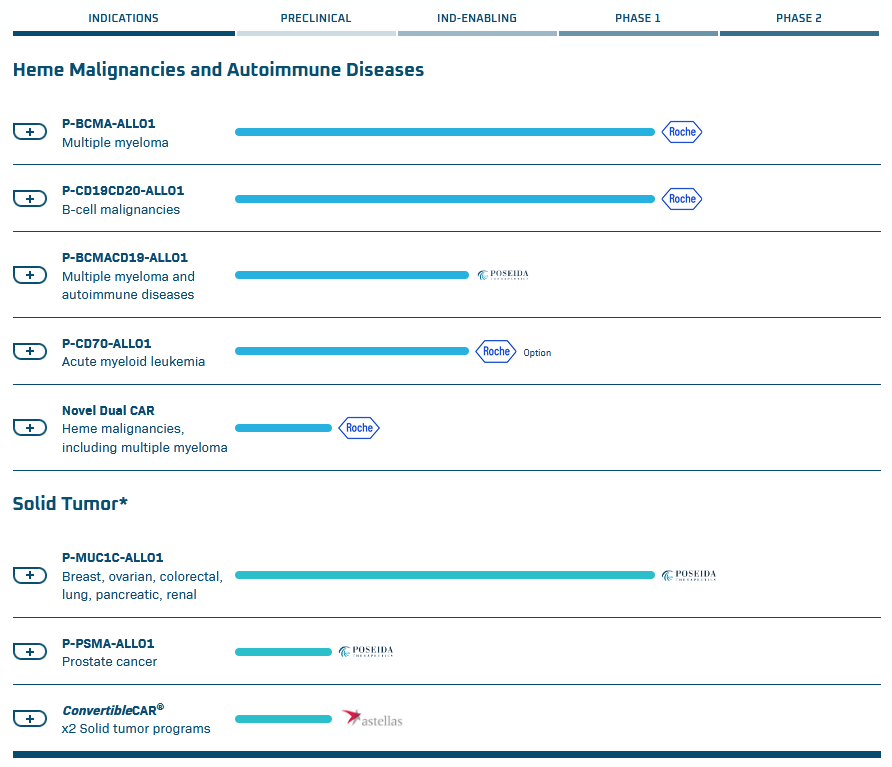892x767 pixels.
Task: Click the Roche logo on P-BCMA-ALLO1 row
Action: click(682, 132)
